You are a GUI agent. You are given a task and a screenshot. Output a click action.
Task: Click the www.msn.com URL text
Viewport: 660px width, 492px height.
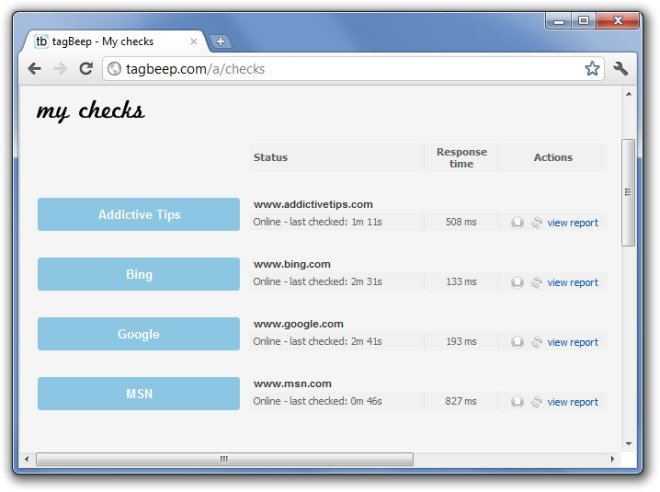(293, 384)
